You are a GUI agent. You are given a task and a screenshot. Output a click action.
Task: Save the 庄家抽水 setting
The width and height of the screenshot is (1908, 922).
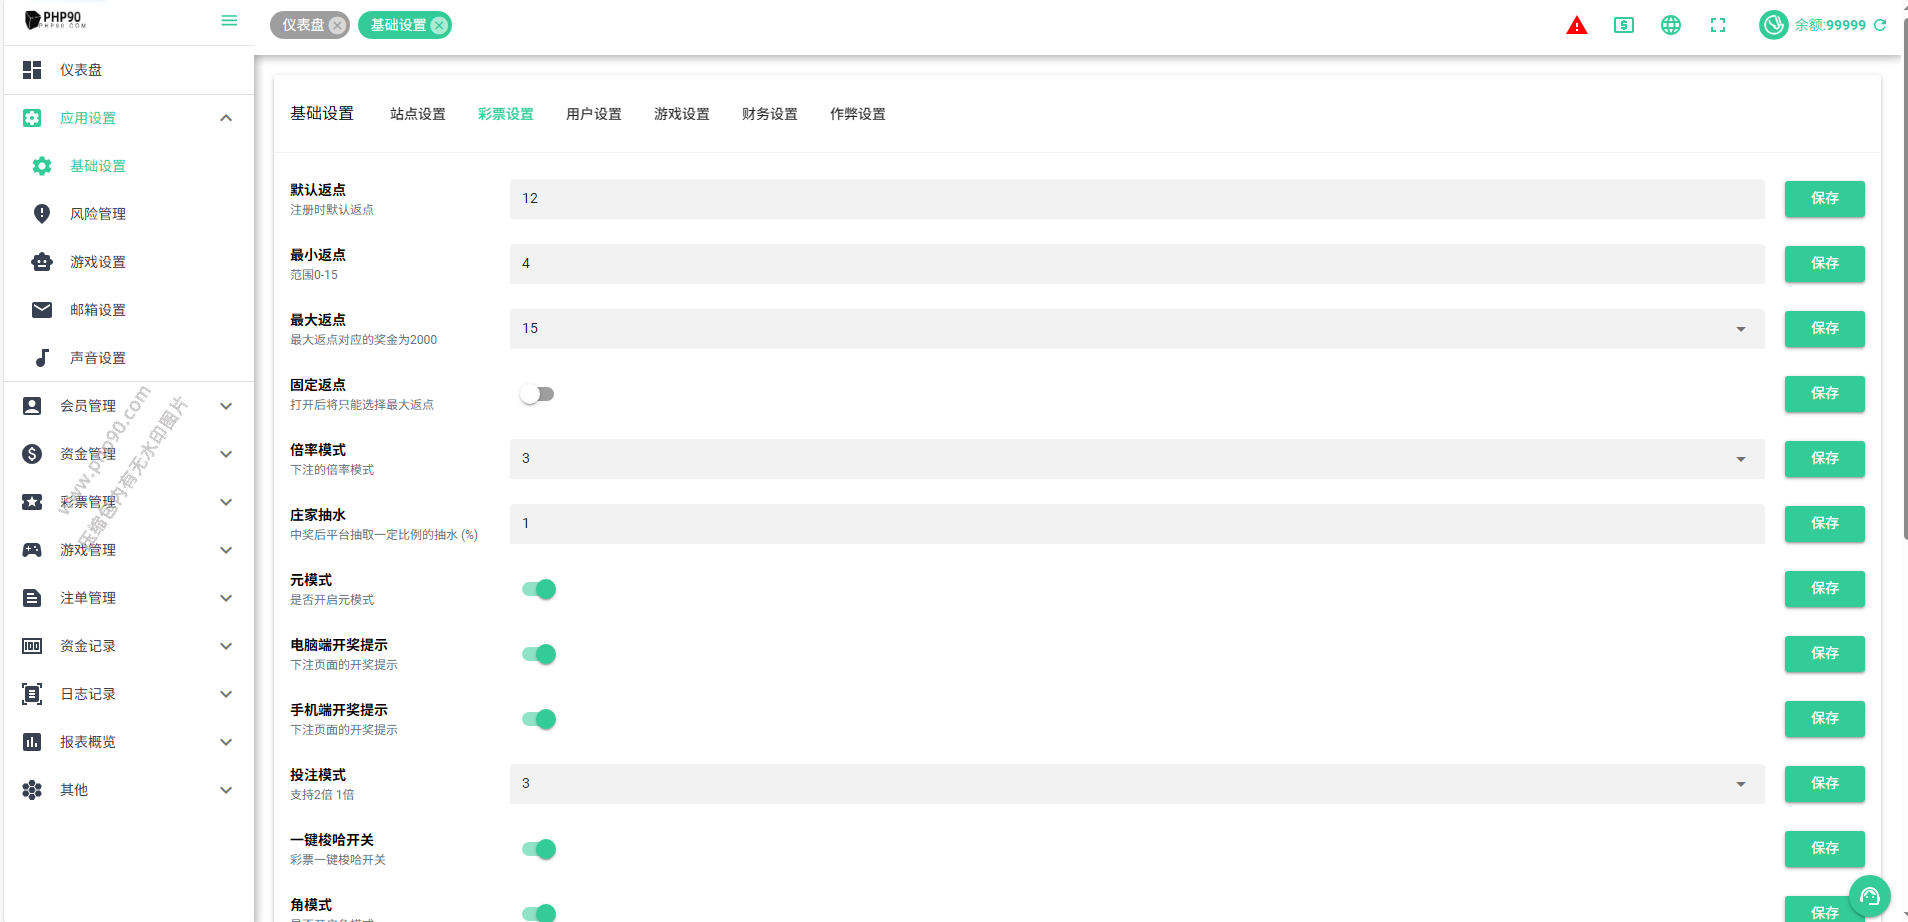(x=1824, y=524)
